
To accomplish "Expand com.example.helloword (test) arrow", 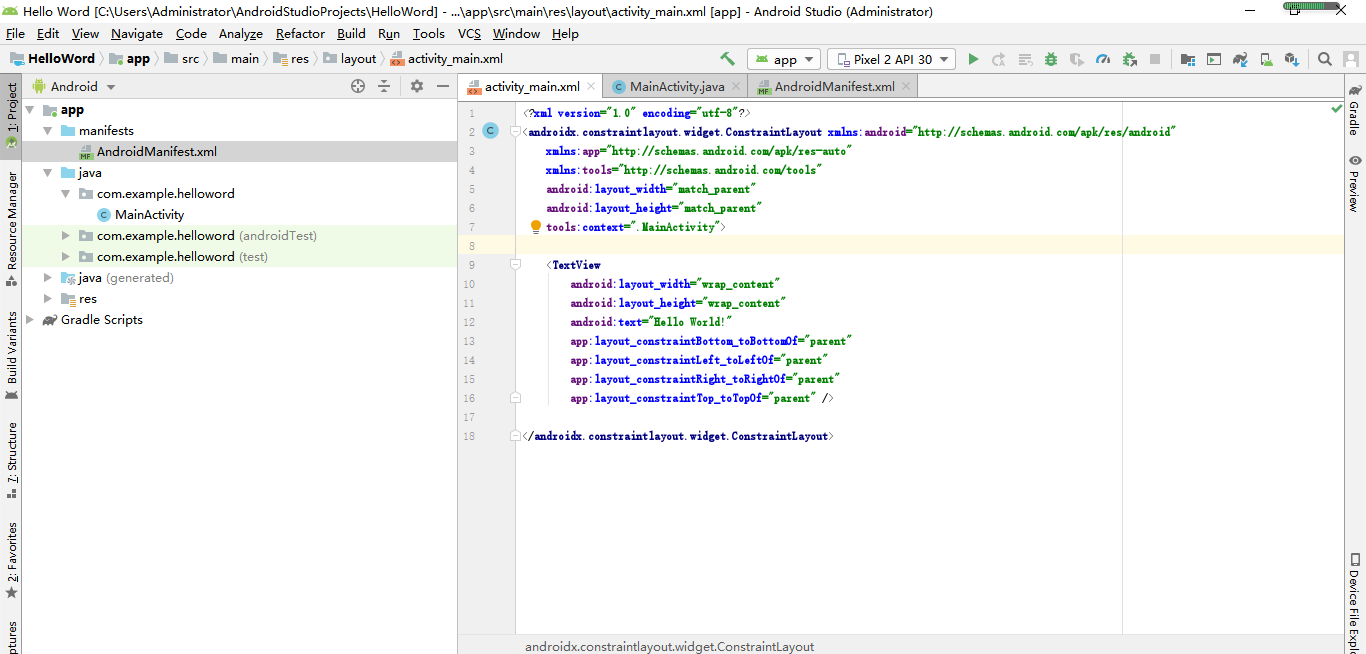I will (66, 257).
